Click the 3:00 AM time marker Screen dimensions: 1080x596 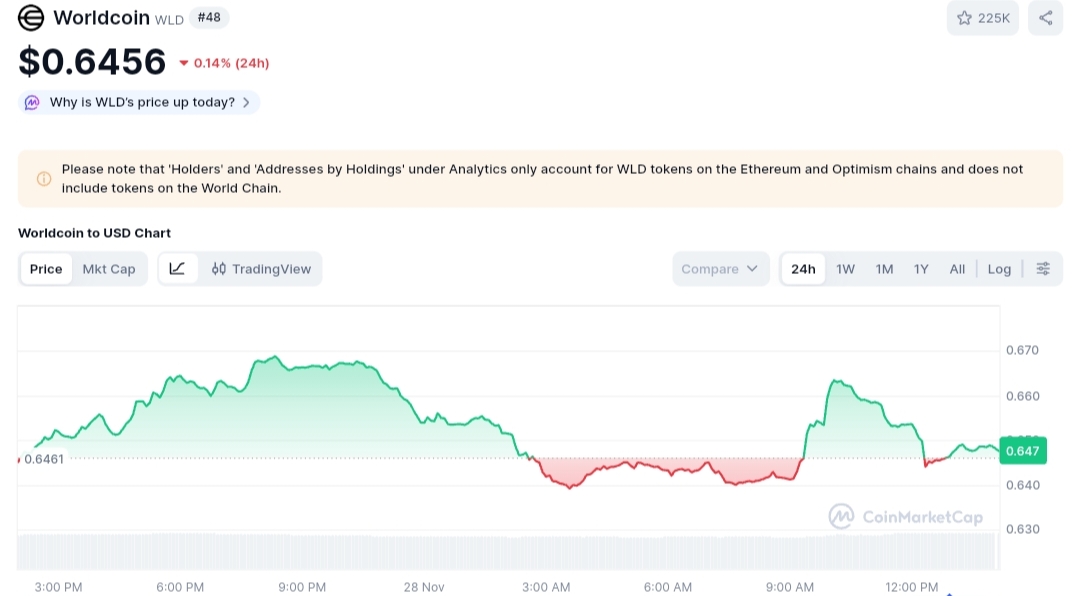point(546,587)
